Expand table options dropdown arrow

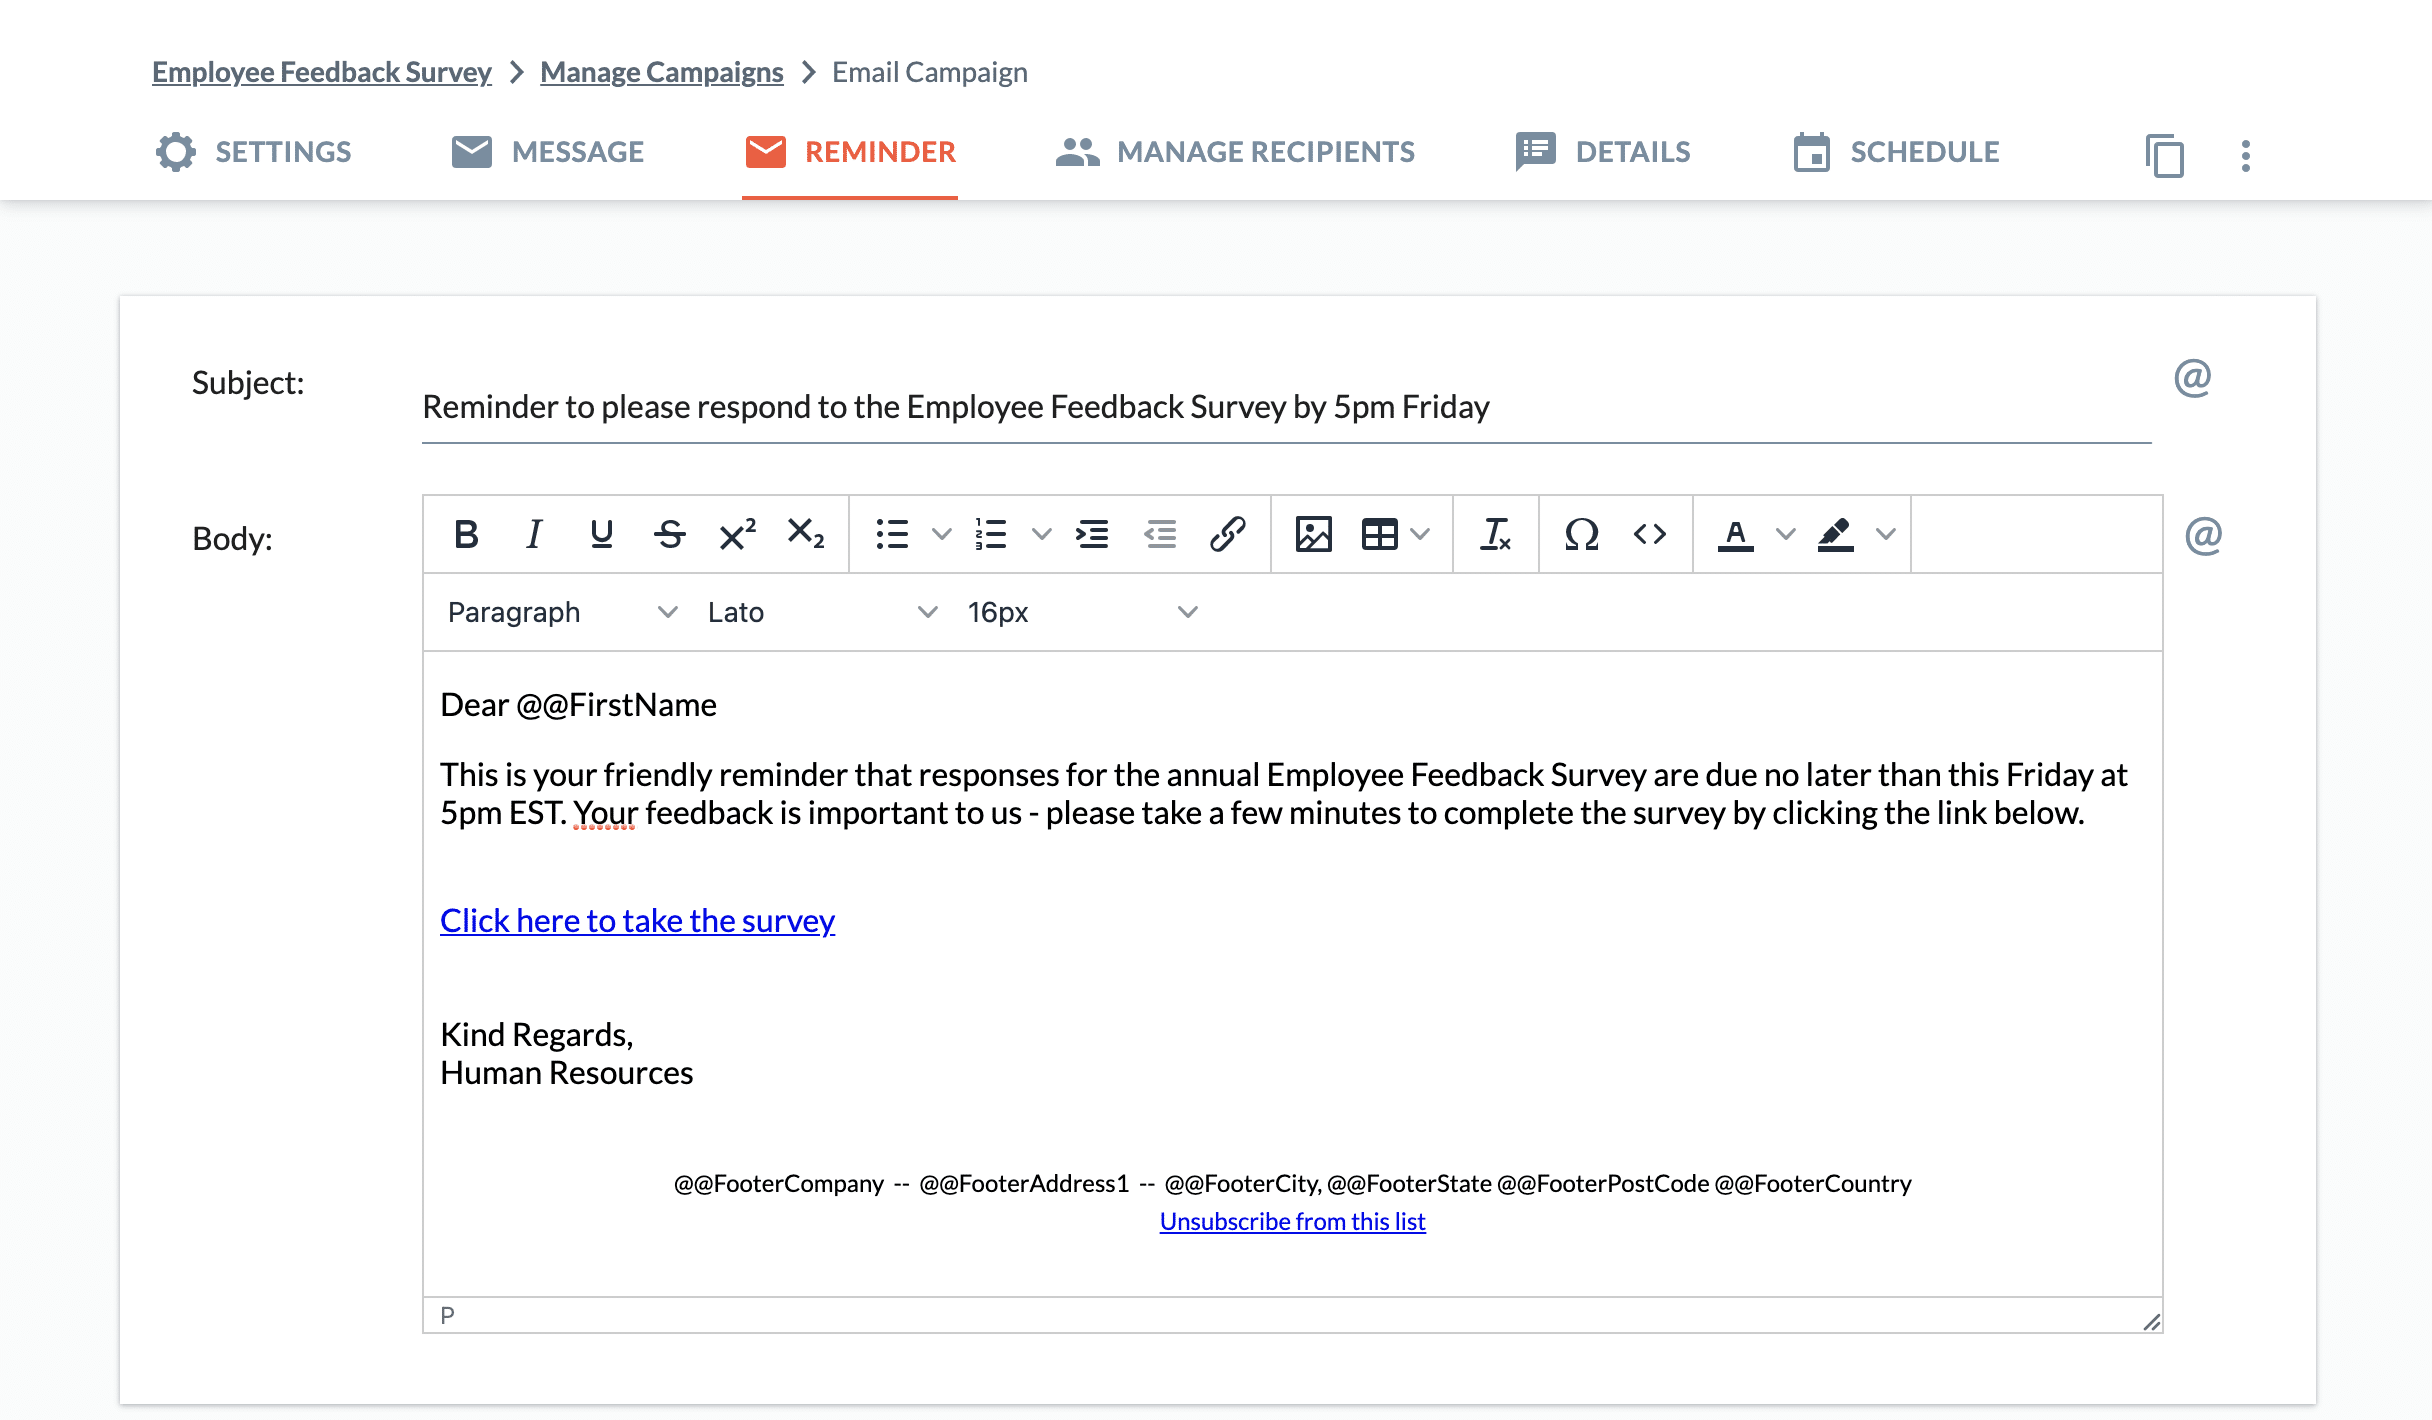1420,534
